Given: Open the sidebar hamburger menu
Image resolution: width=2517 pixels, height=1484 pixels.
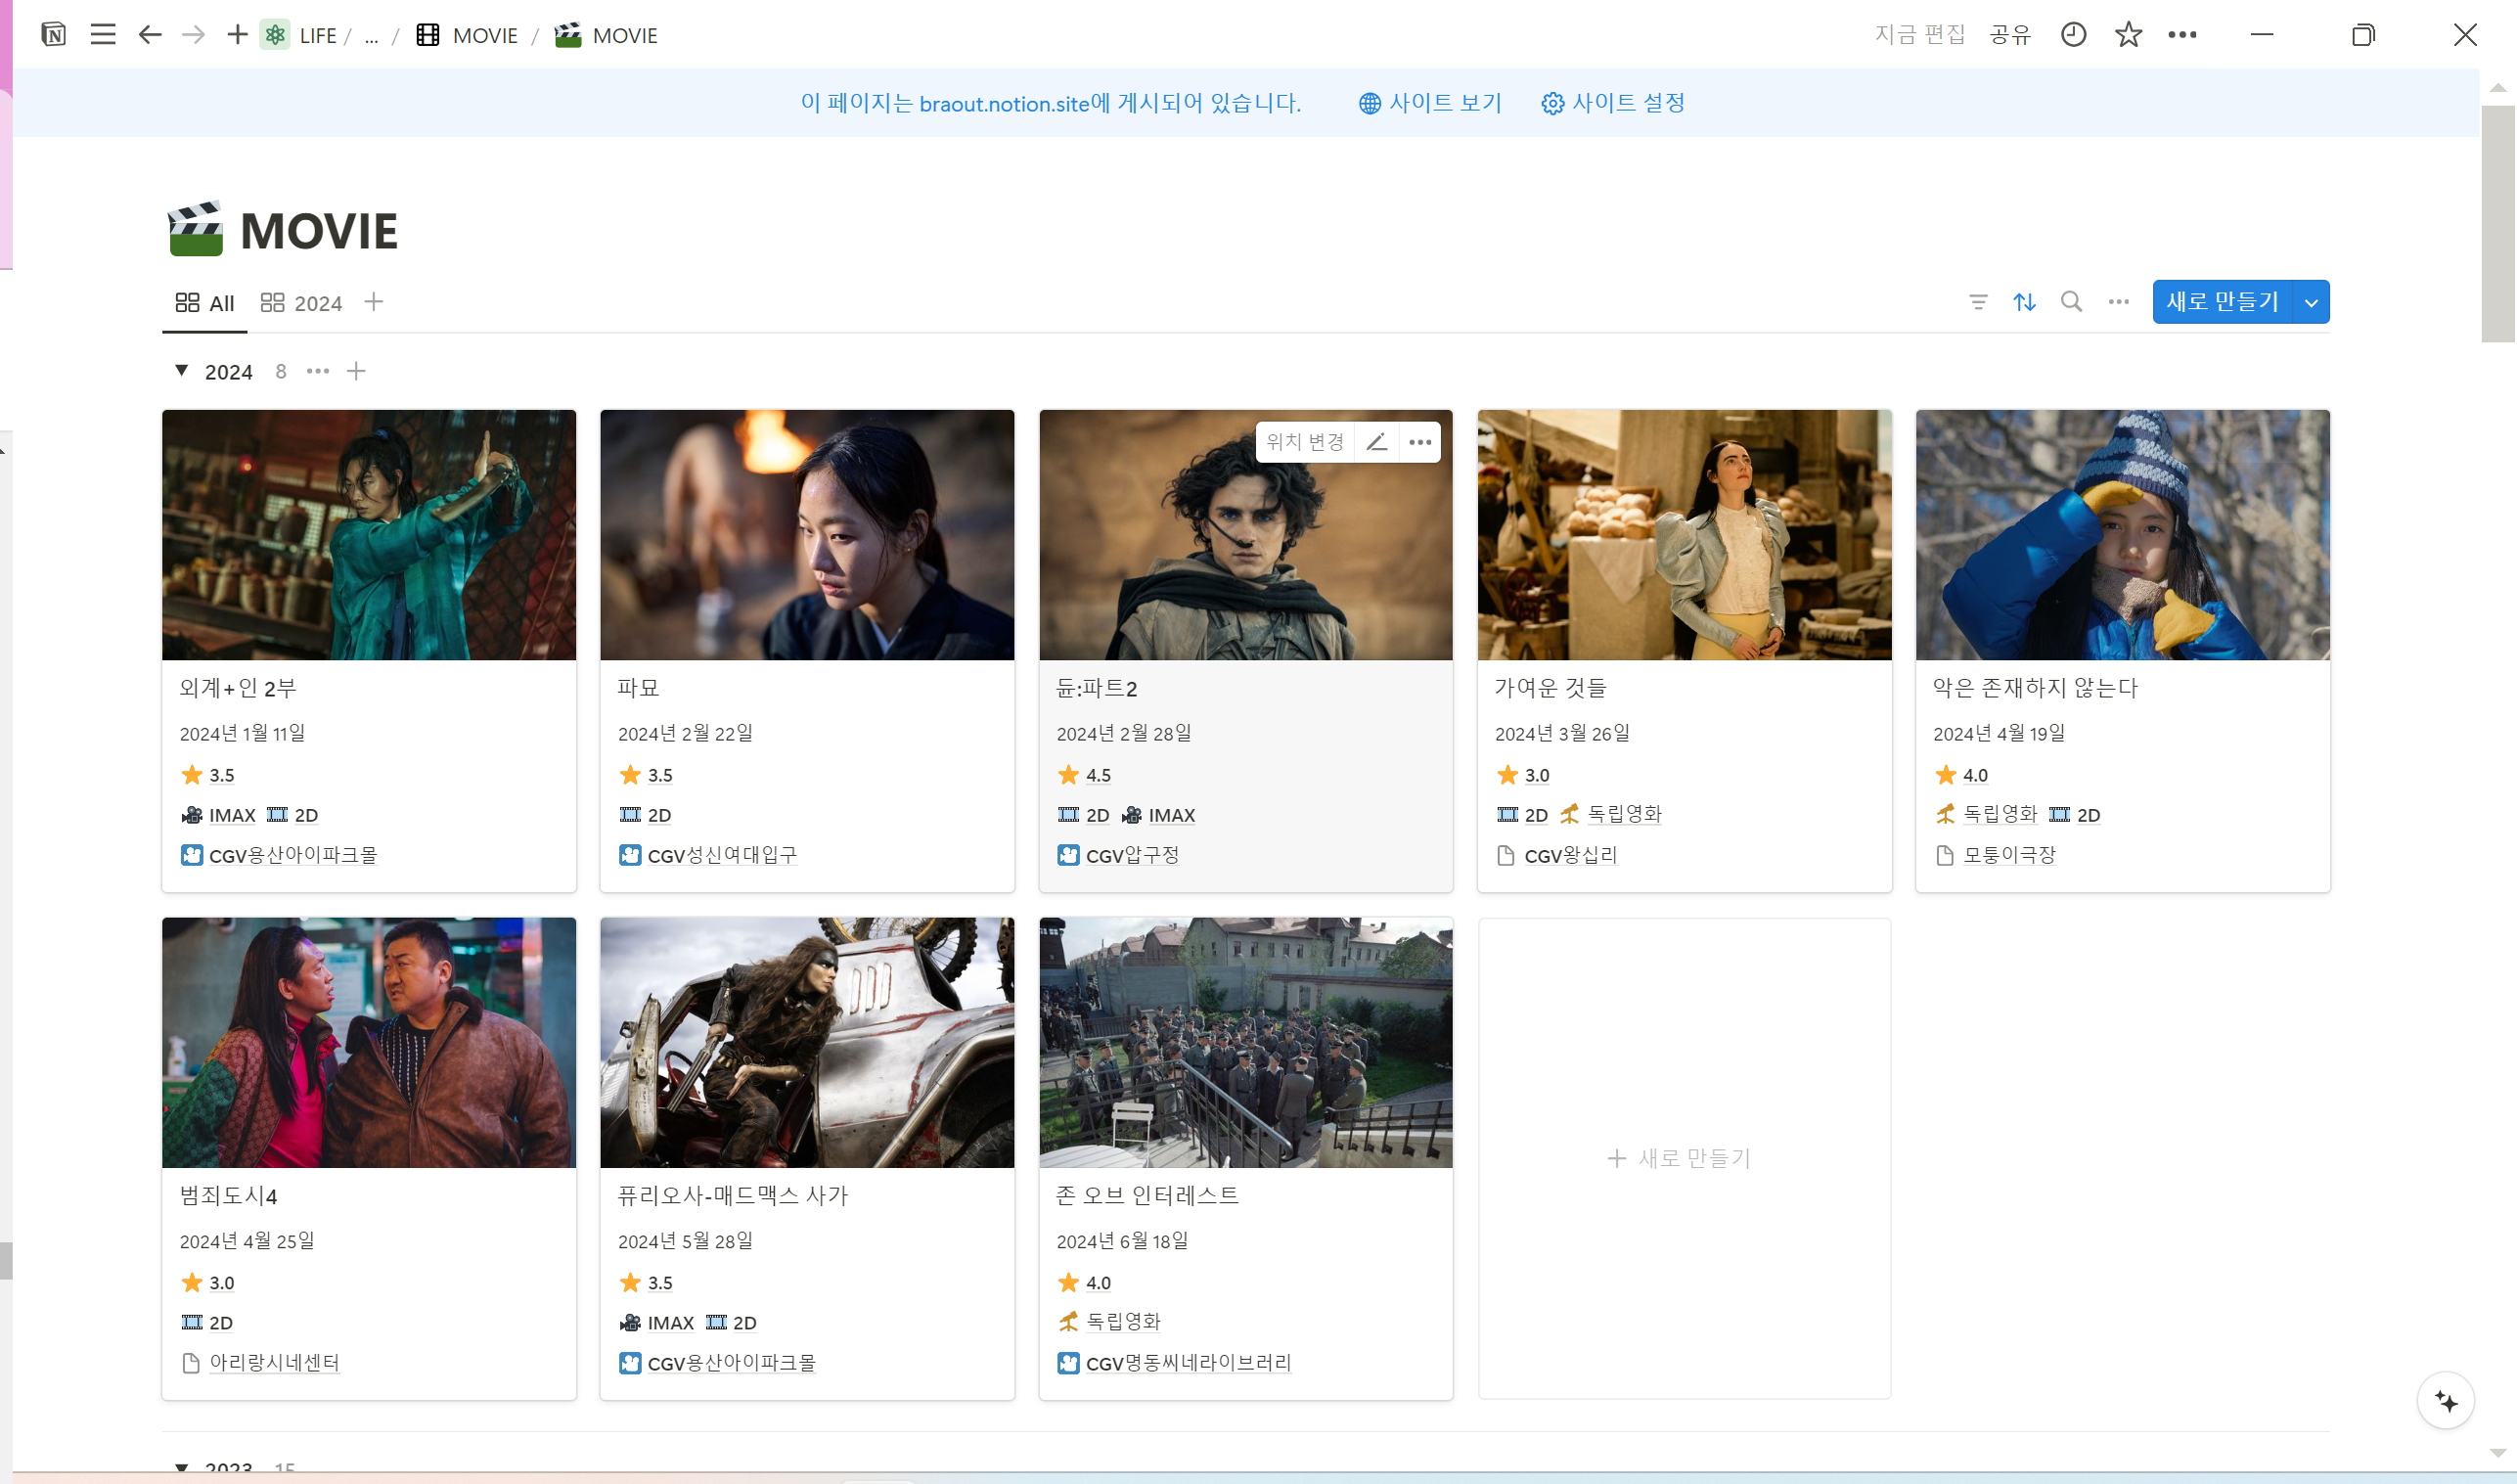Looking at the screenshot, I should click(x=103, y=35).
